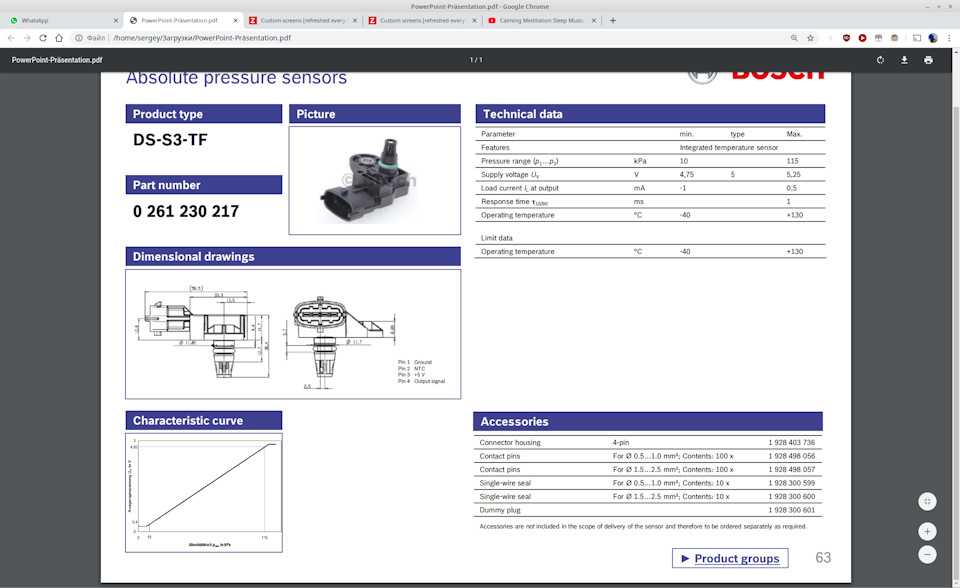This screenshot has width=960, height=588.
Task: Go back to the previous page
Action: point(11,38)
